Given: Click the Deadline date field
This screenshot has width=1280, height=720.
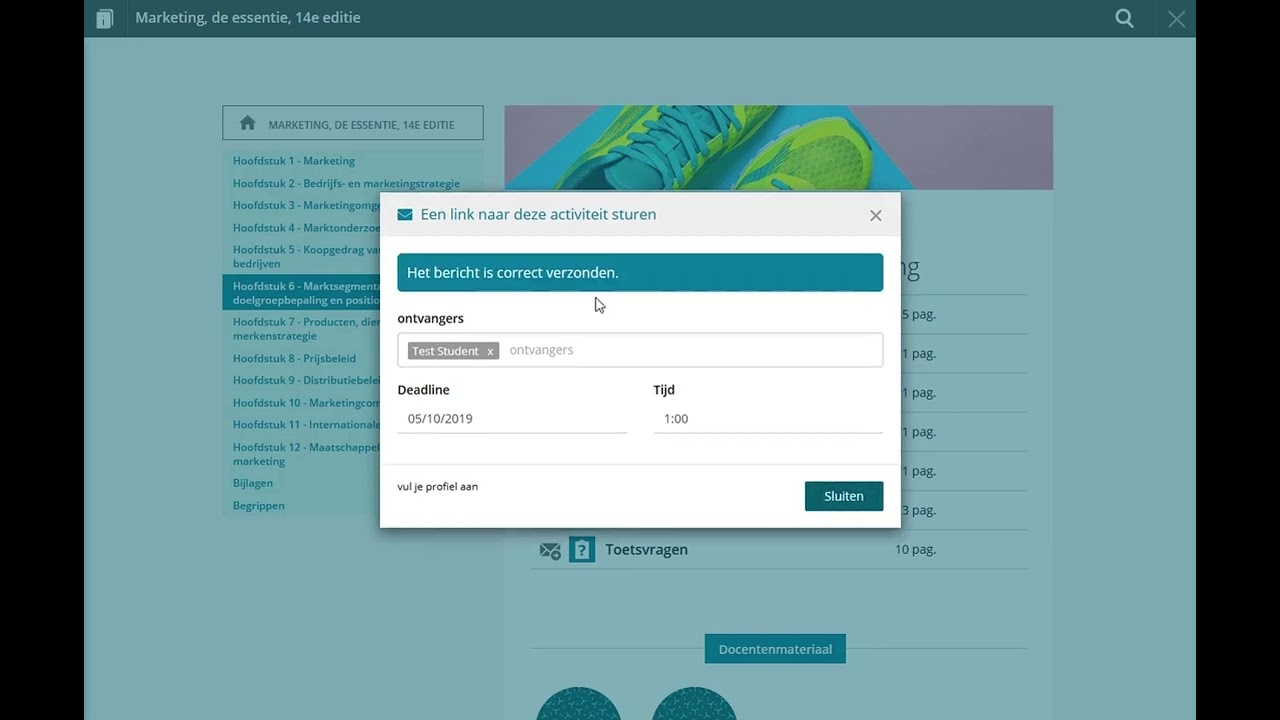Looking at the screenshot, I should point(512,419).
